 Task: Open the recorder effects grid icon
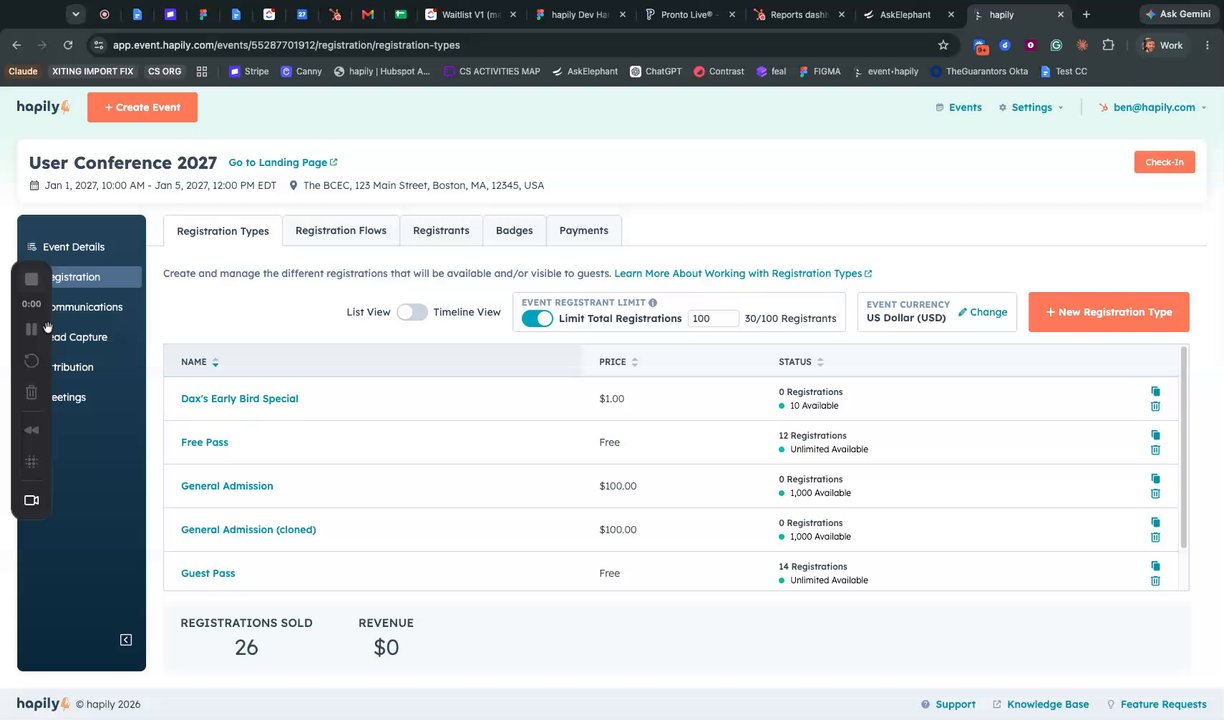31,462
